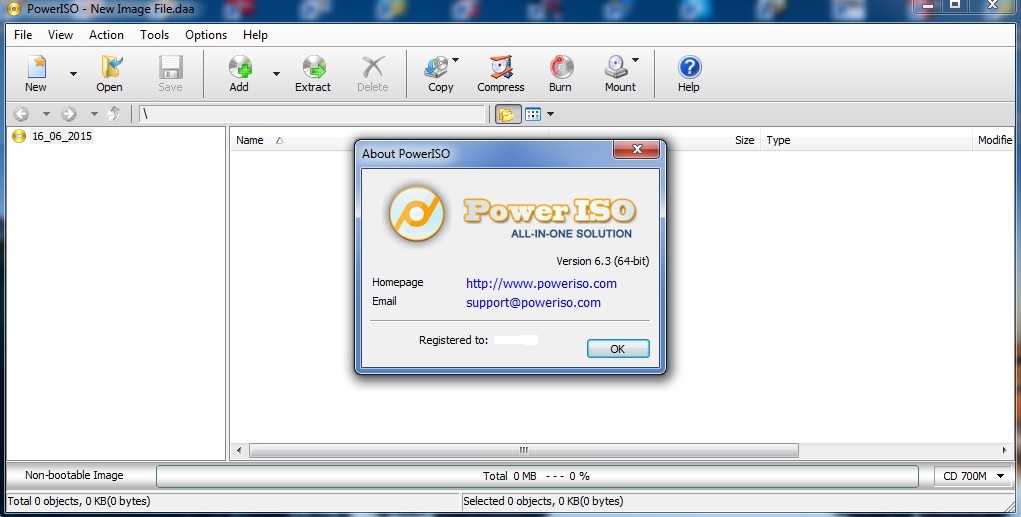The width and height of the screenshot is (1021, 517).
Task: Click the scroll left arrow
Action: tap(239, 451)
